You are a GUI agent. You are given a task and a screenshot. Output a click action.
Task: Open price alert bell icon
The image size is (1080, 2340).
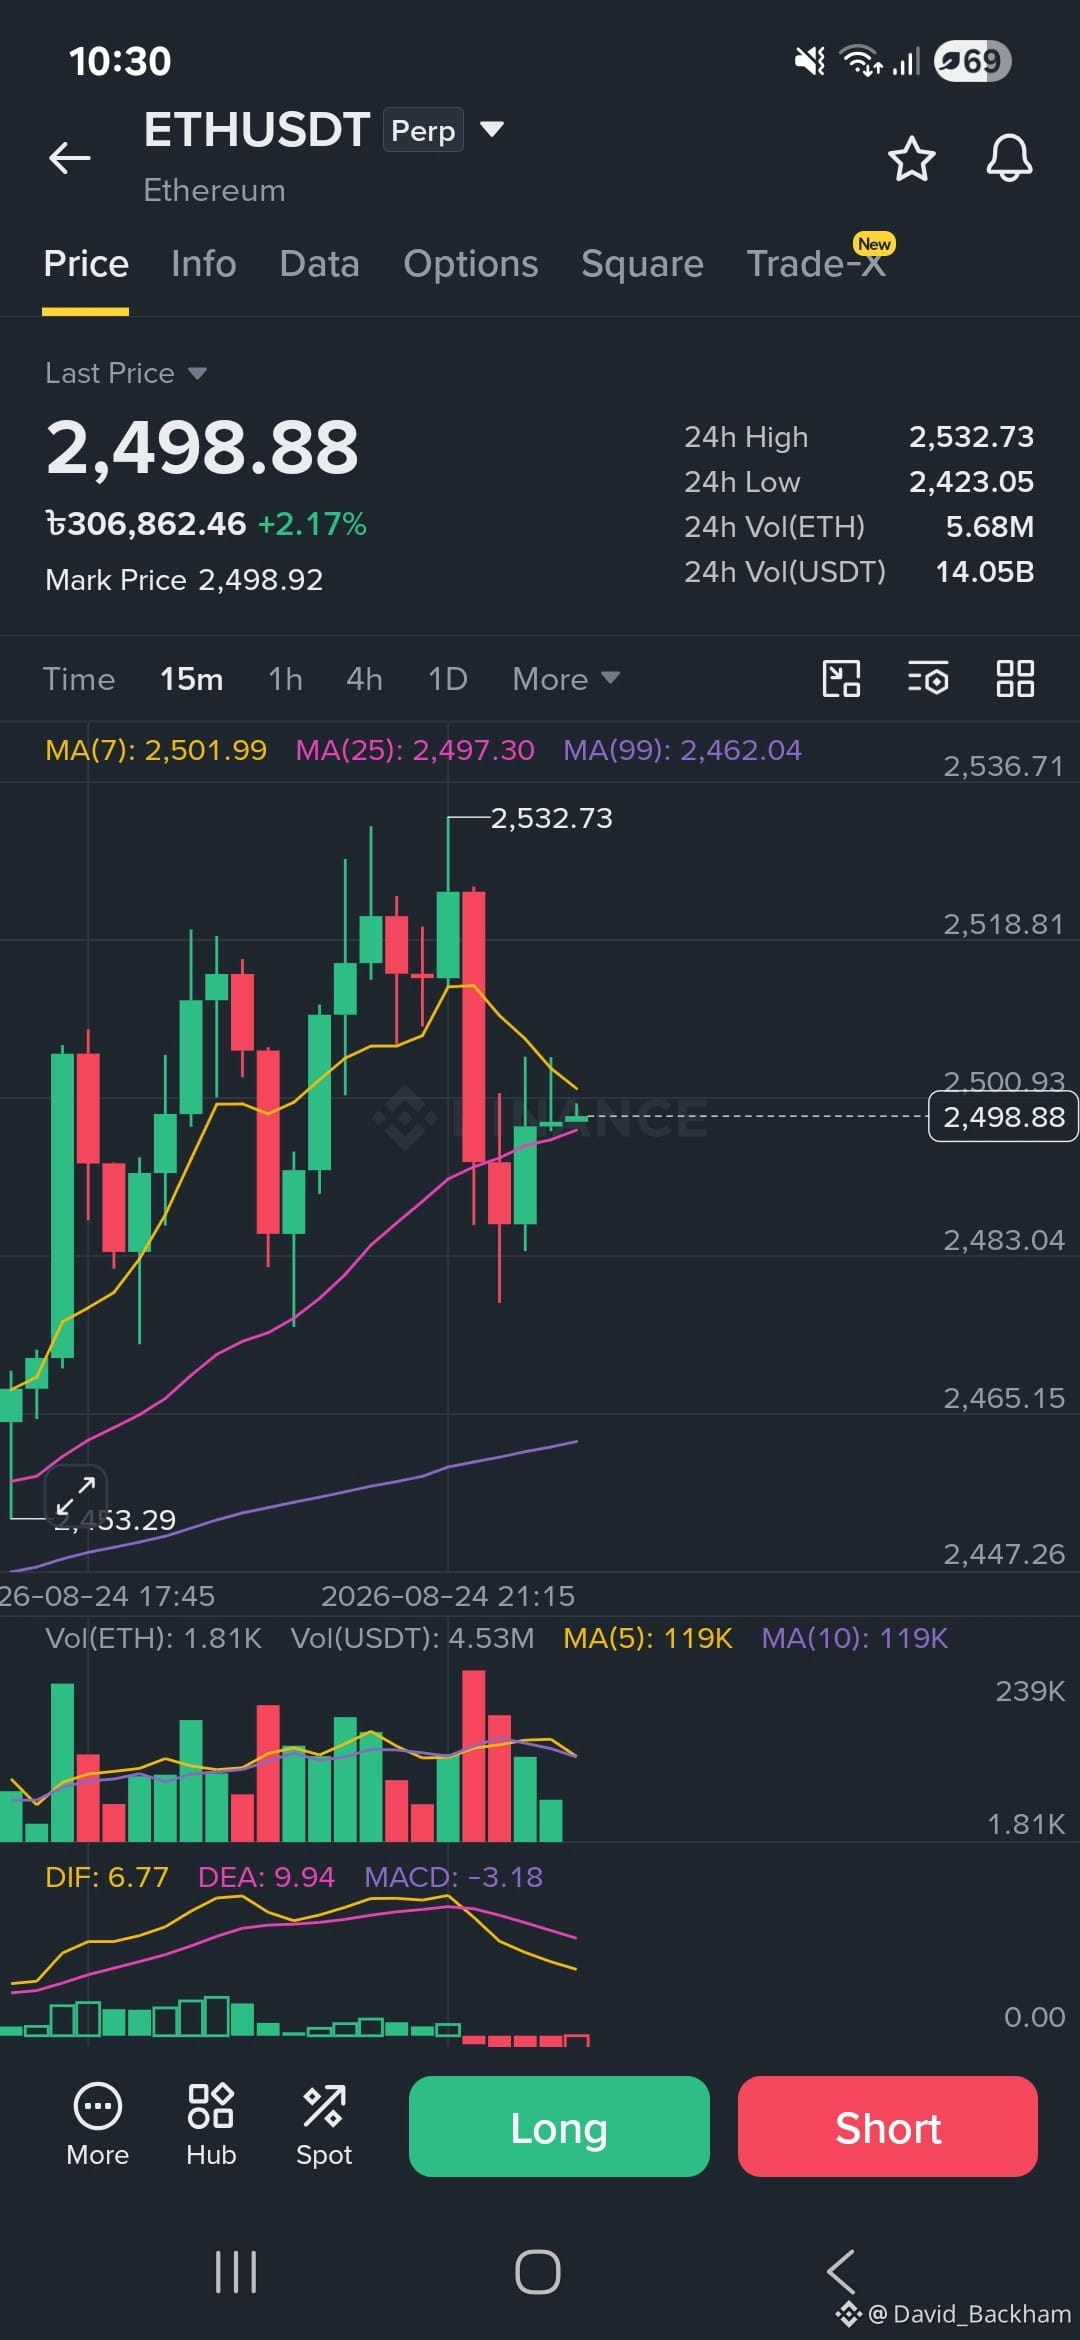tap(1009, 158)
